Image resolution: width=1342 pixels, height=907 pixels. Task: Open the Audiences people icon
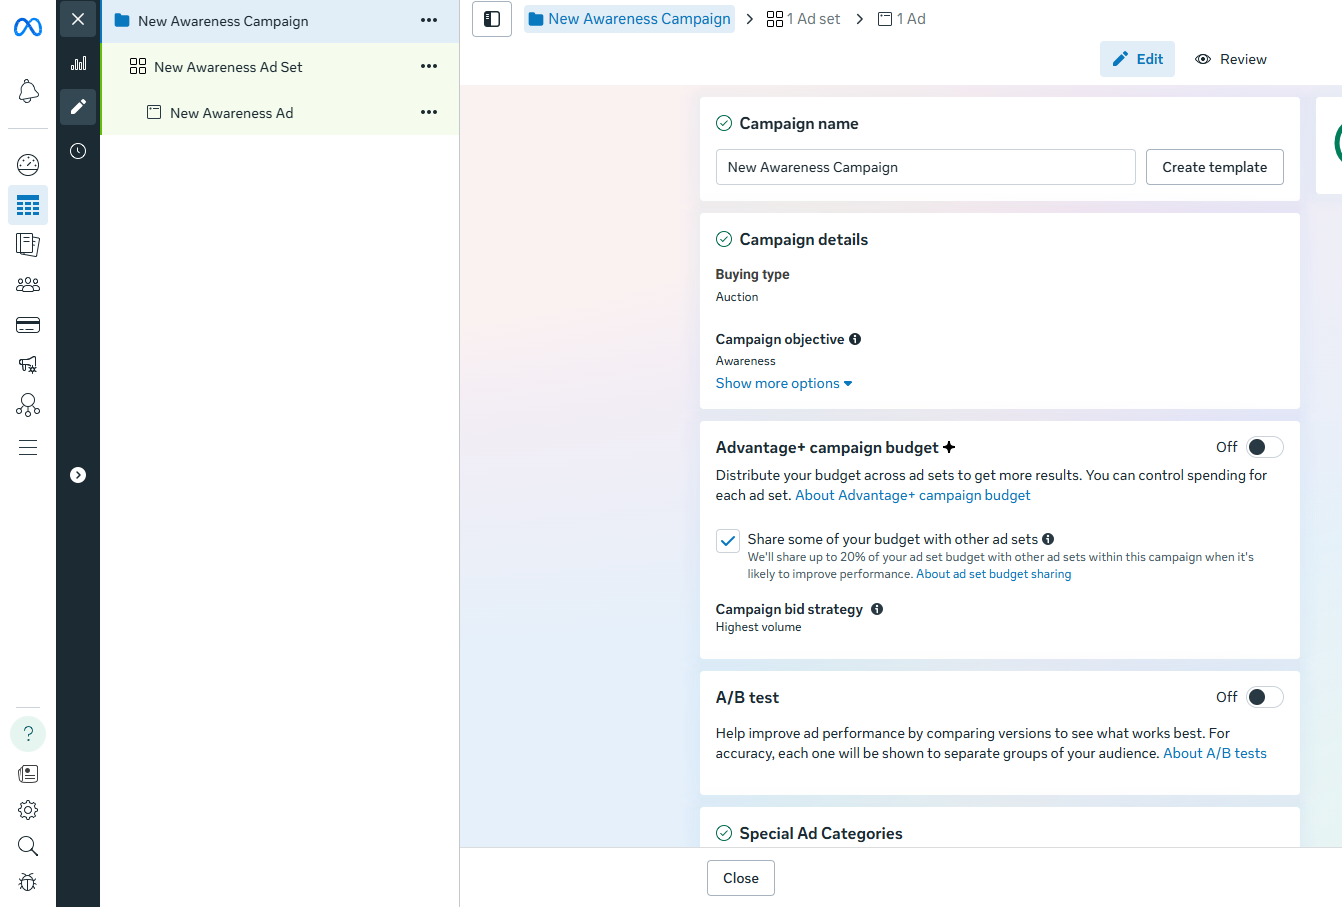point(27,284)
